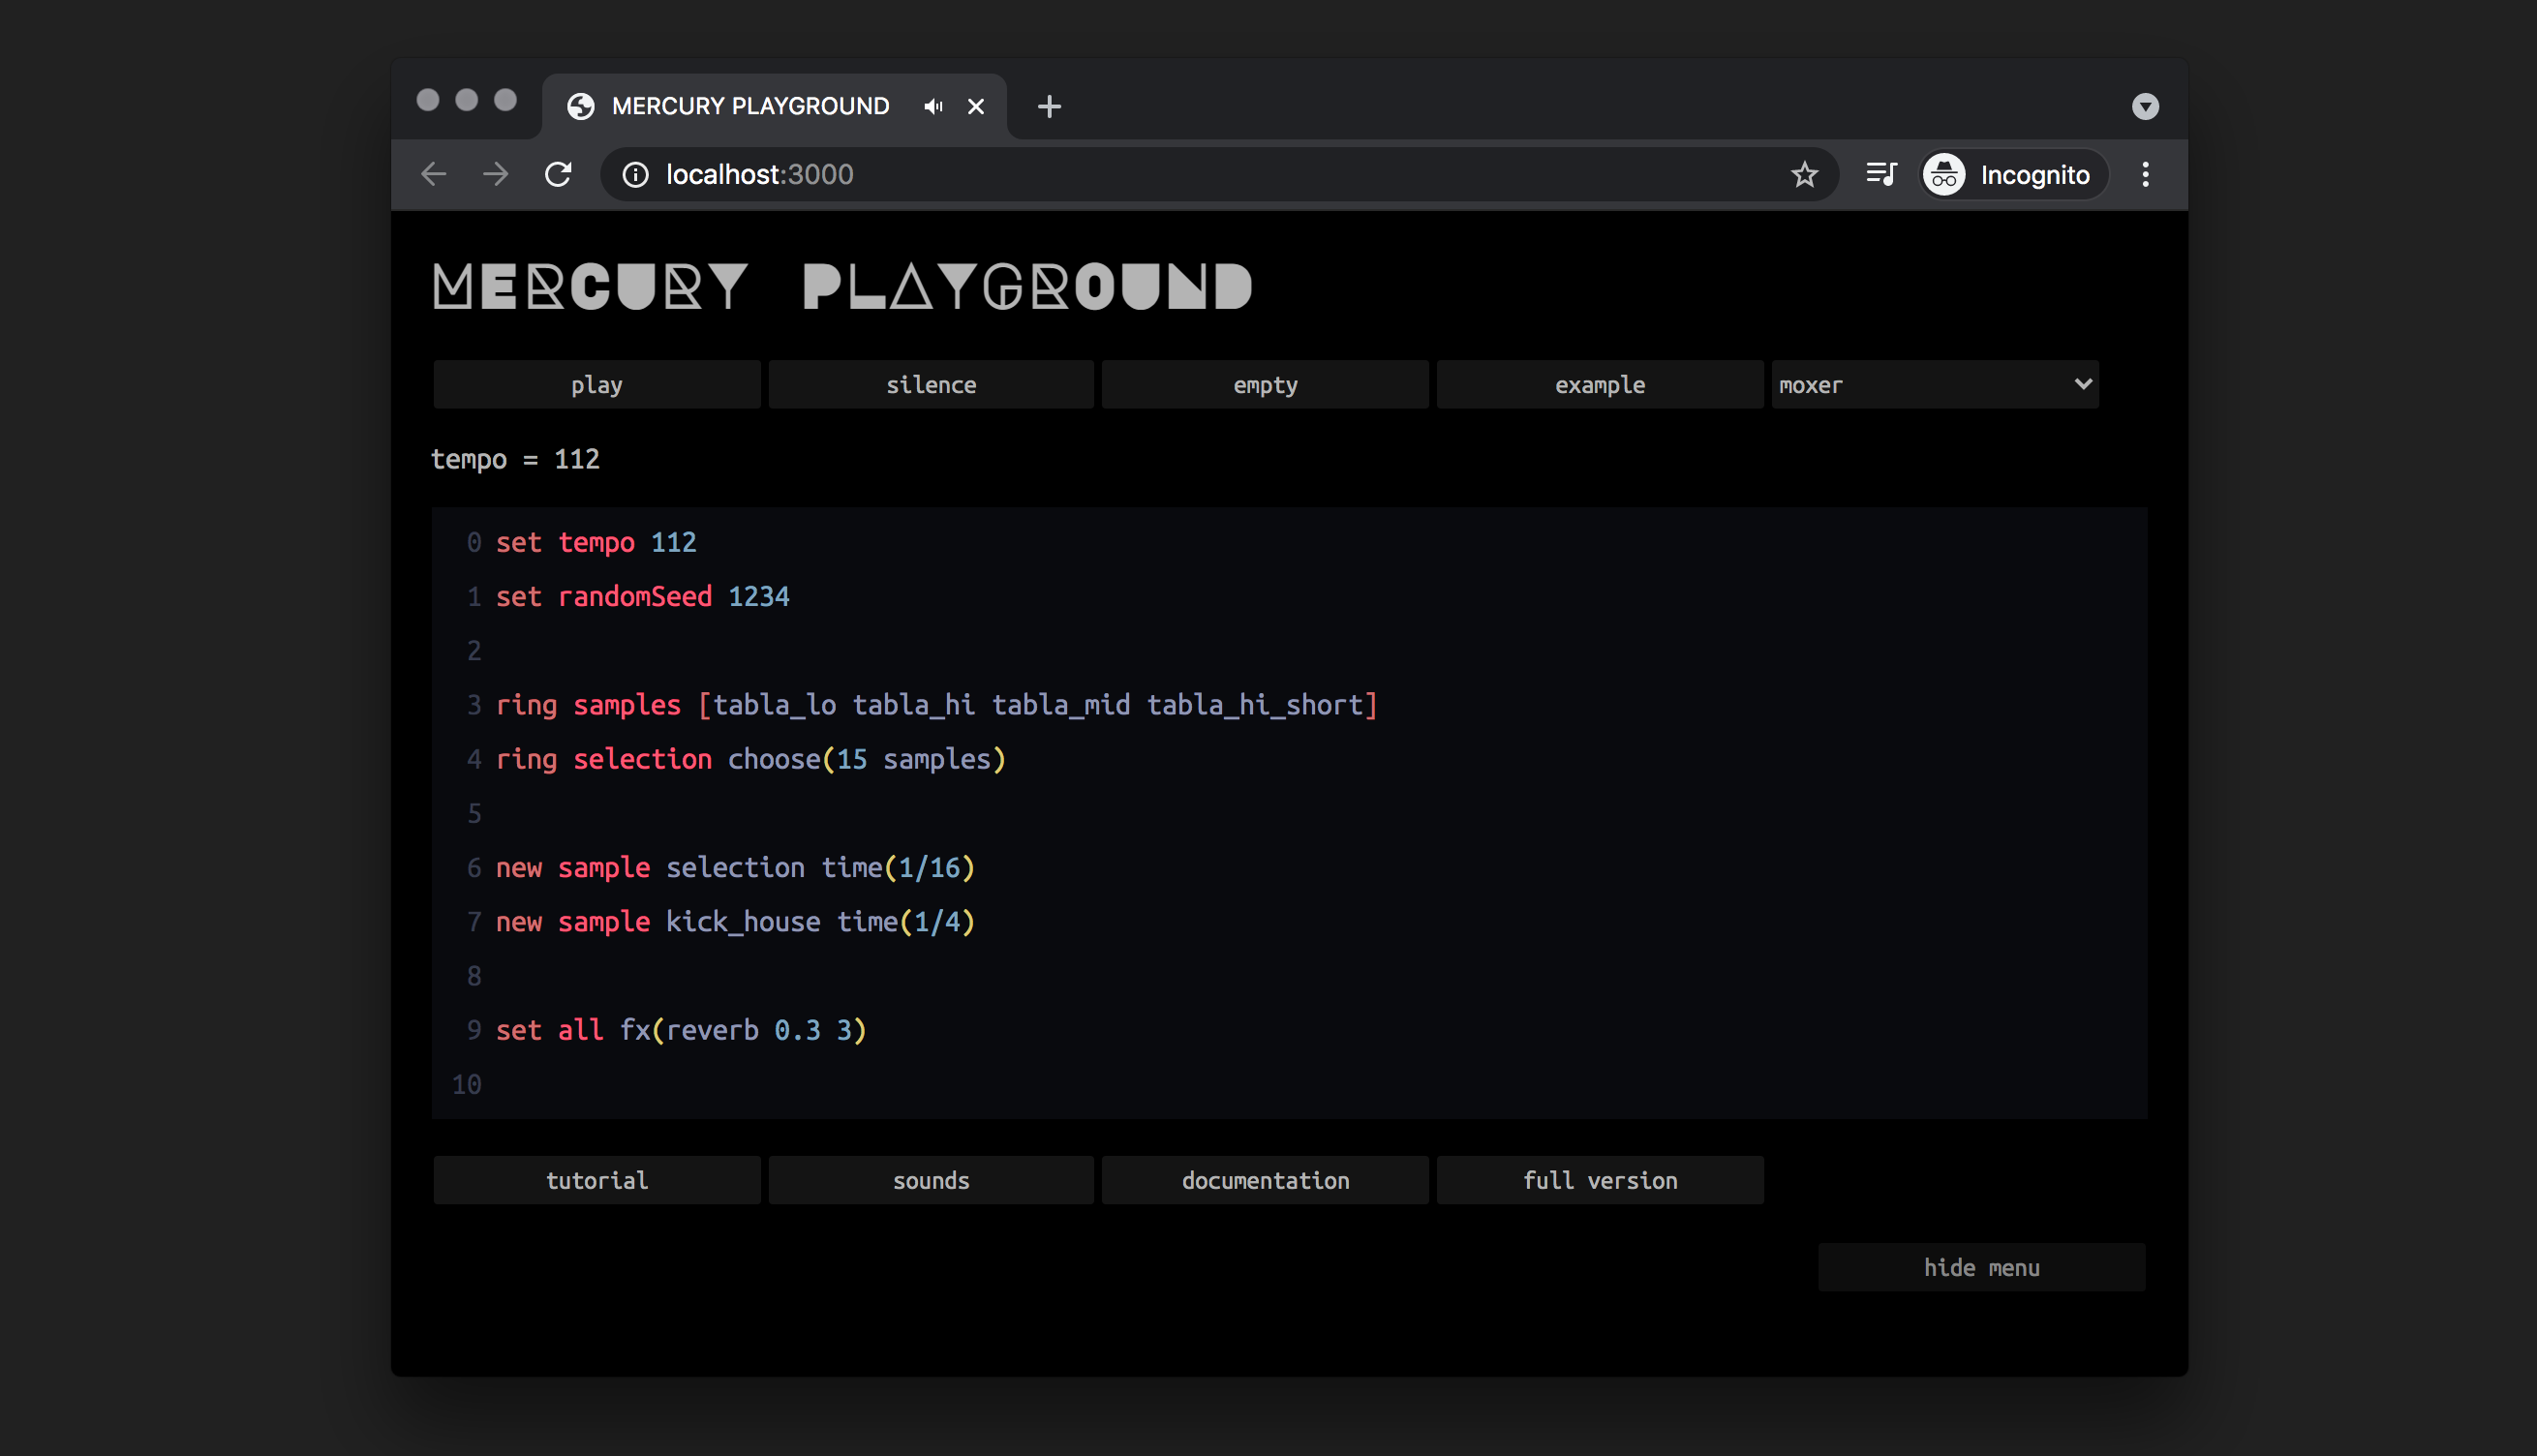This screenshot has height=1456, width=2537.
Task: Open Chrome three-dot menu
Action: pos(2145,174)
